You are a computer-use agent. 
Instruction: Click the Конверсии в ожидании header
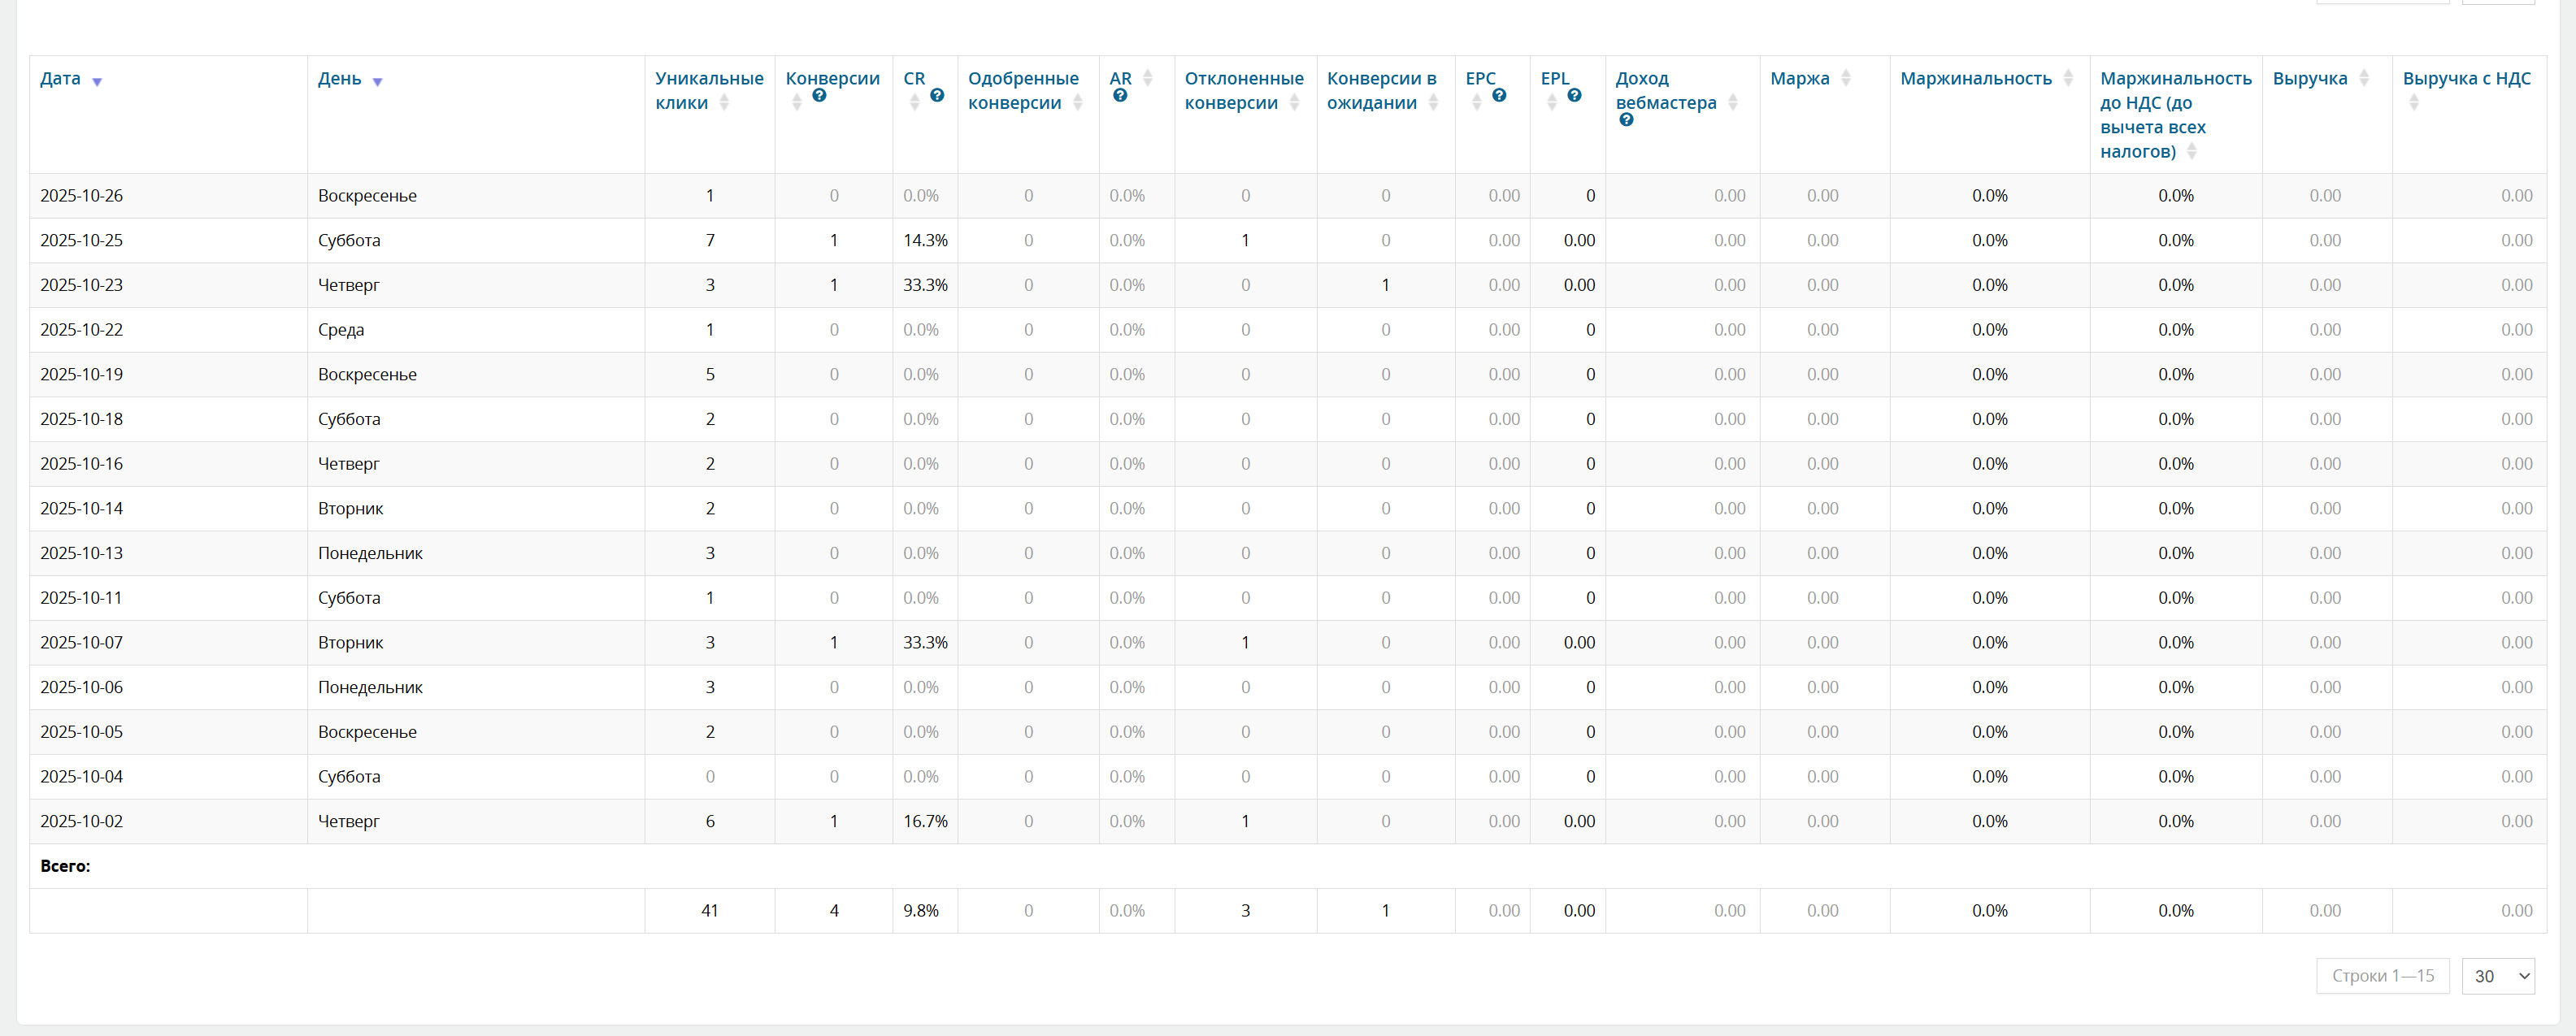[x=1381, y=90]
